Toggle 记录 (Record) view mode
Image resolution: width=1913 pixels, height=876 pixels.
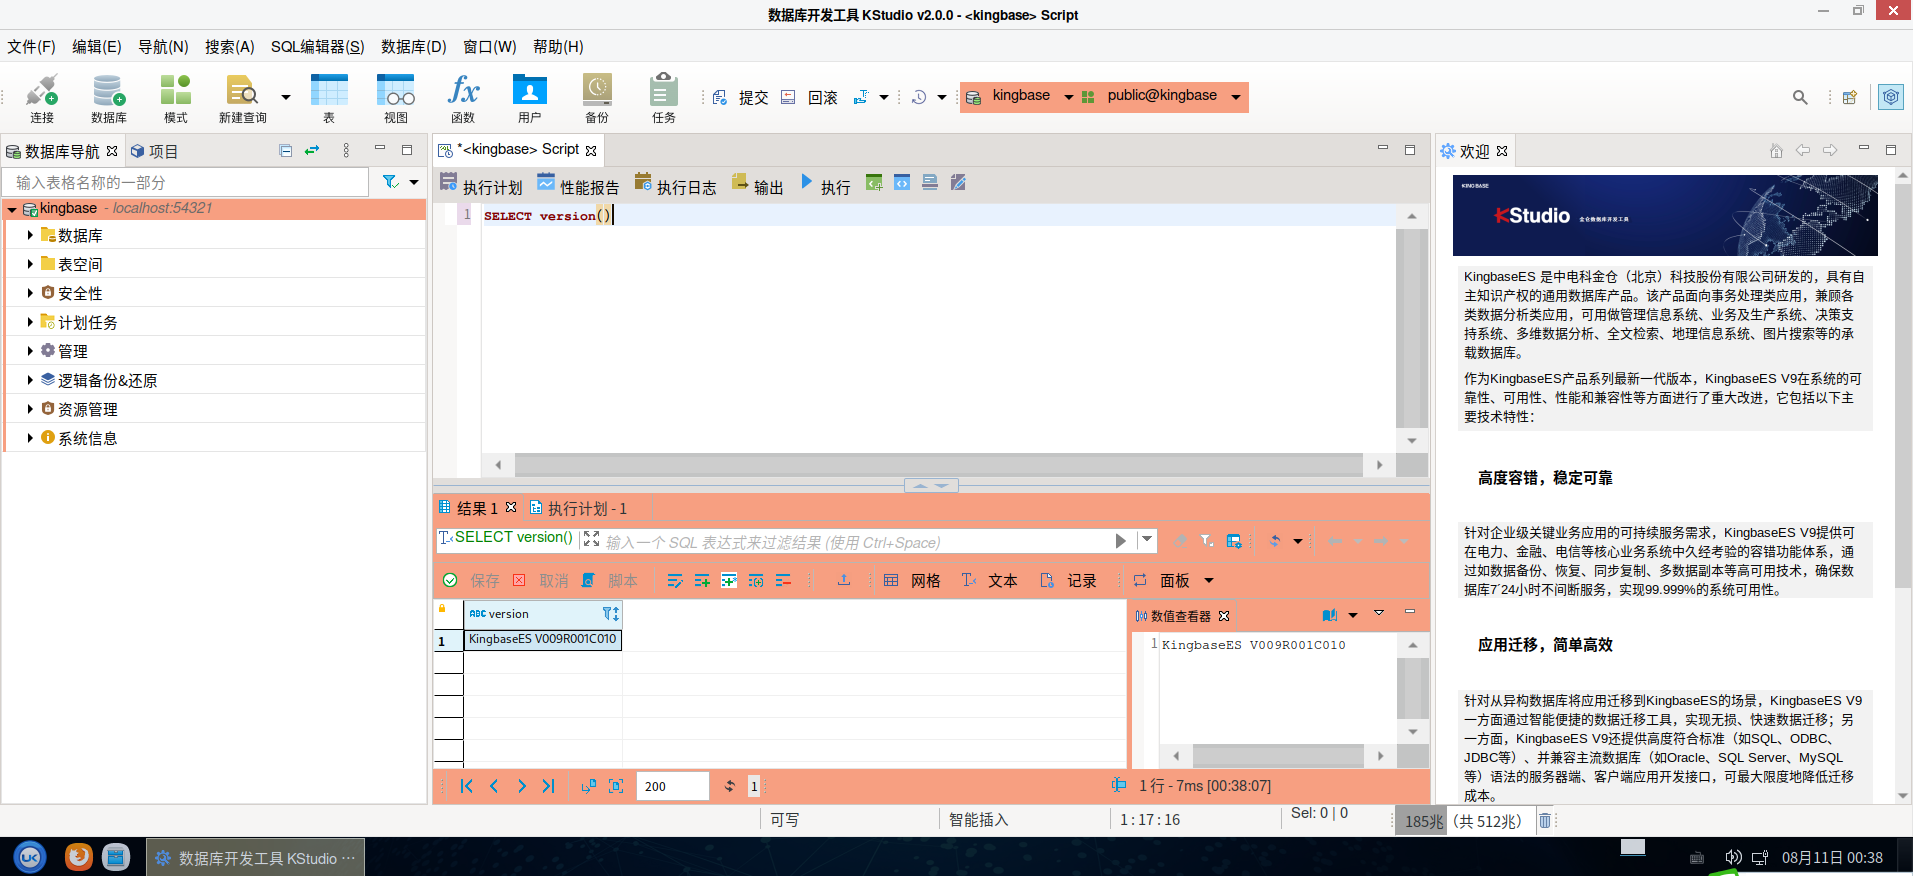pos(1068,581)
